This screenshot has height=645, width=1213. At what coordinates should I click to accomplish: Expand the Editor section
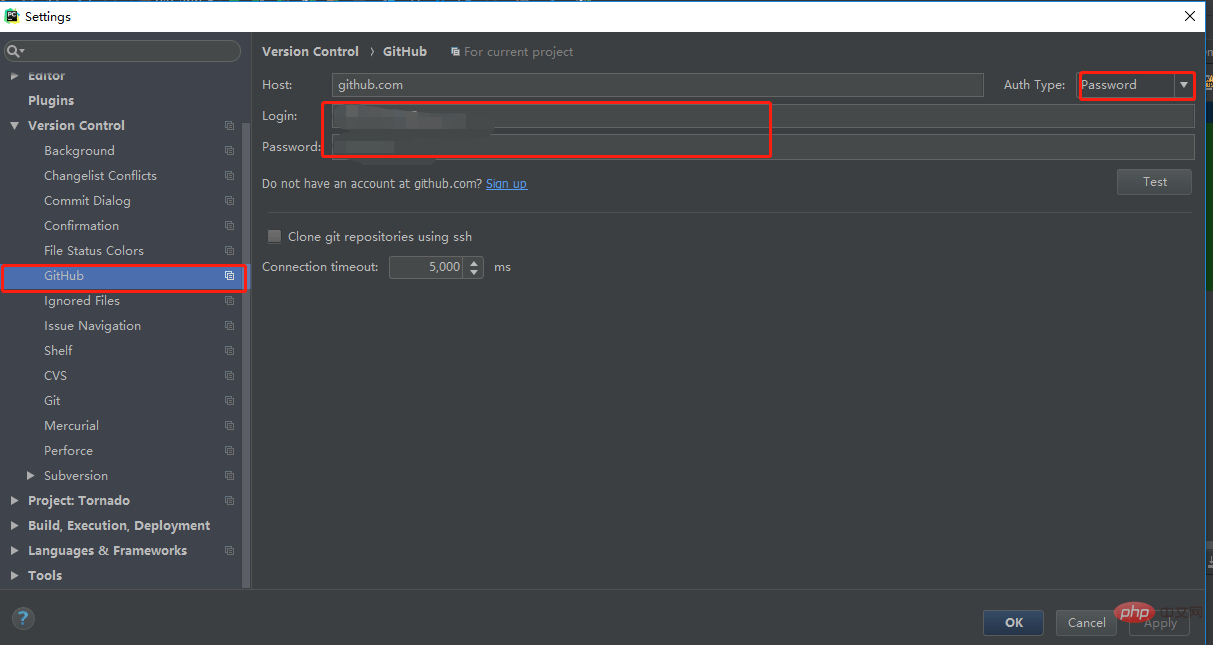[x=14, y=76]
